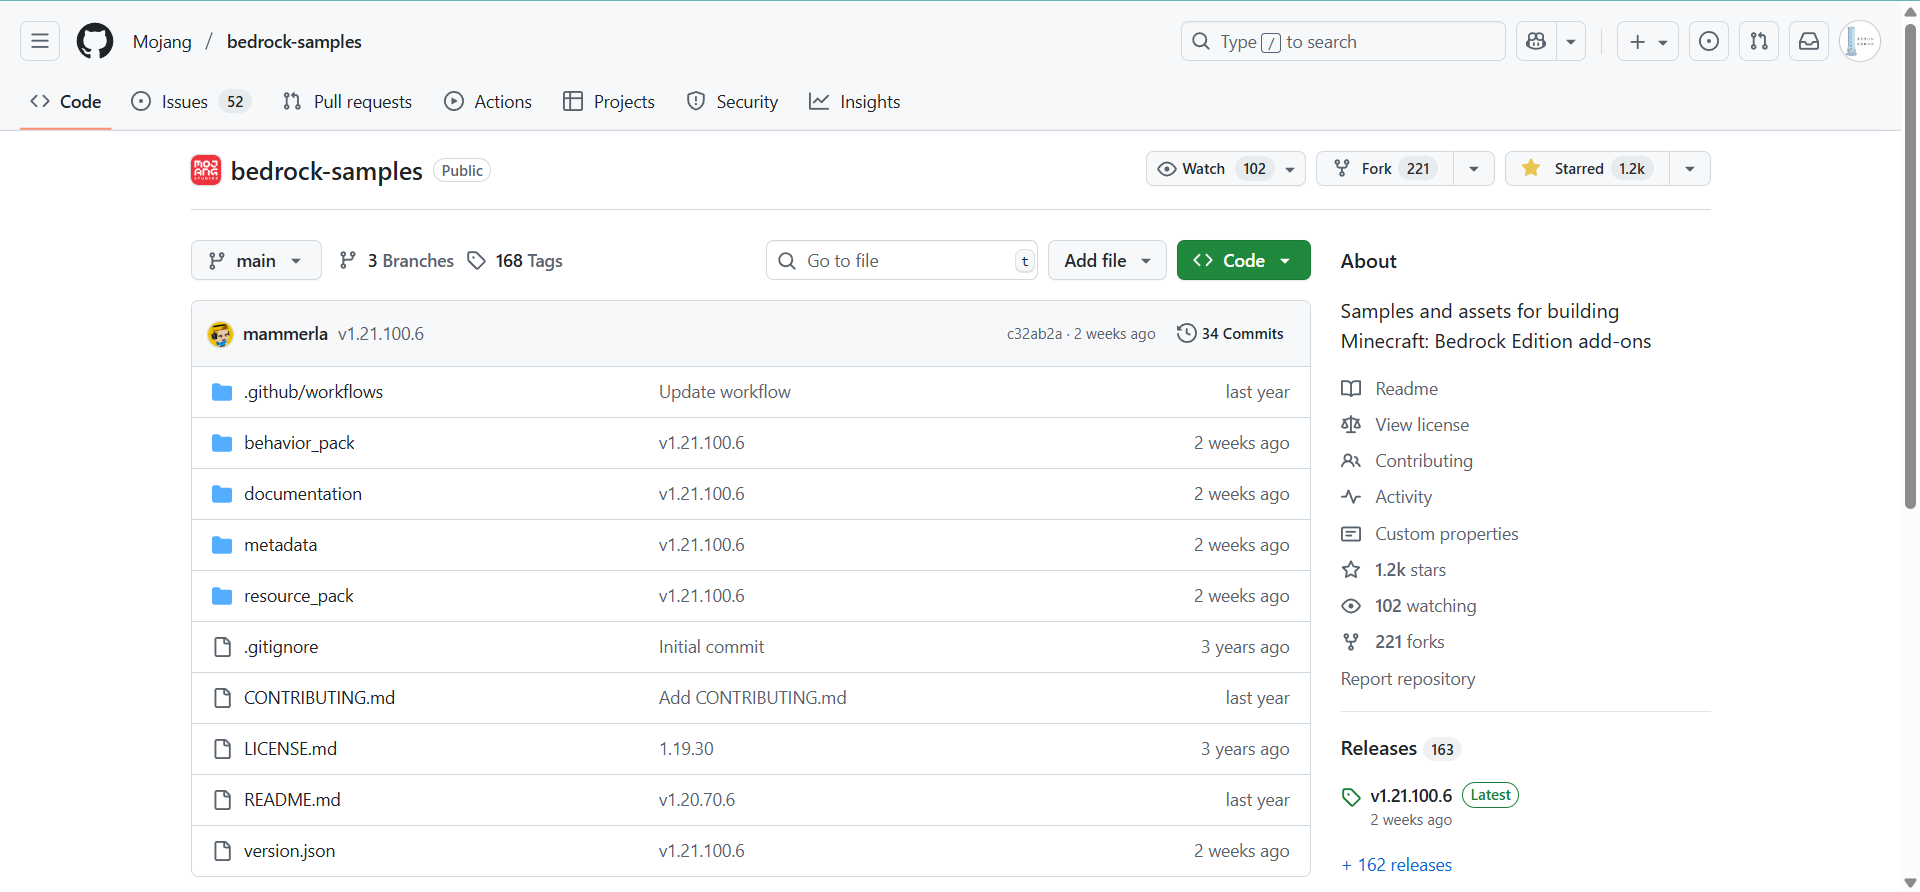Open the Projects tab
Viewport: 1920px width, 892px height.
pyautogui.click(x=609, y=102)
